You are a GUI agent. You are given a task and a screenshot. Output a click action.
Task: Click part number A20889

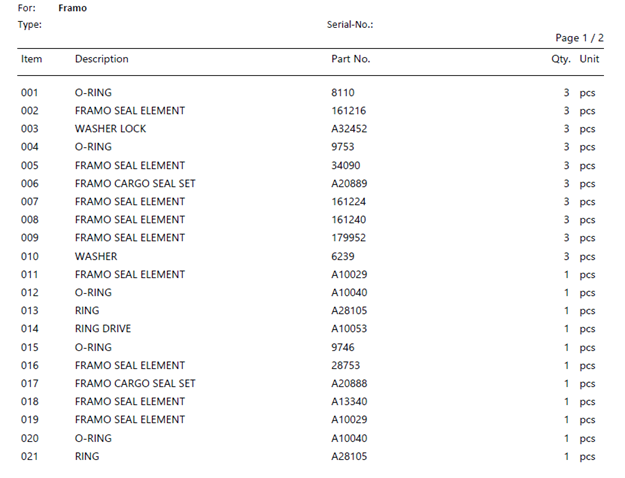pyautogui.click(x=348, y=184)
